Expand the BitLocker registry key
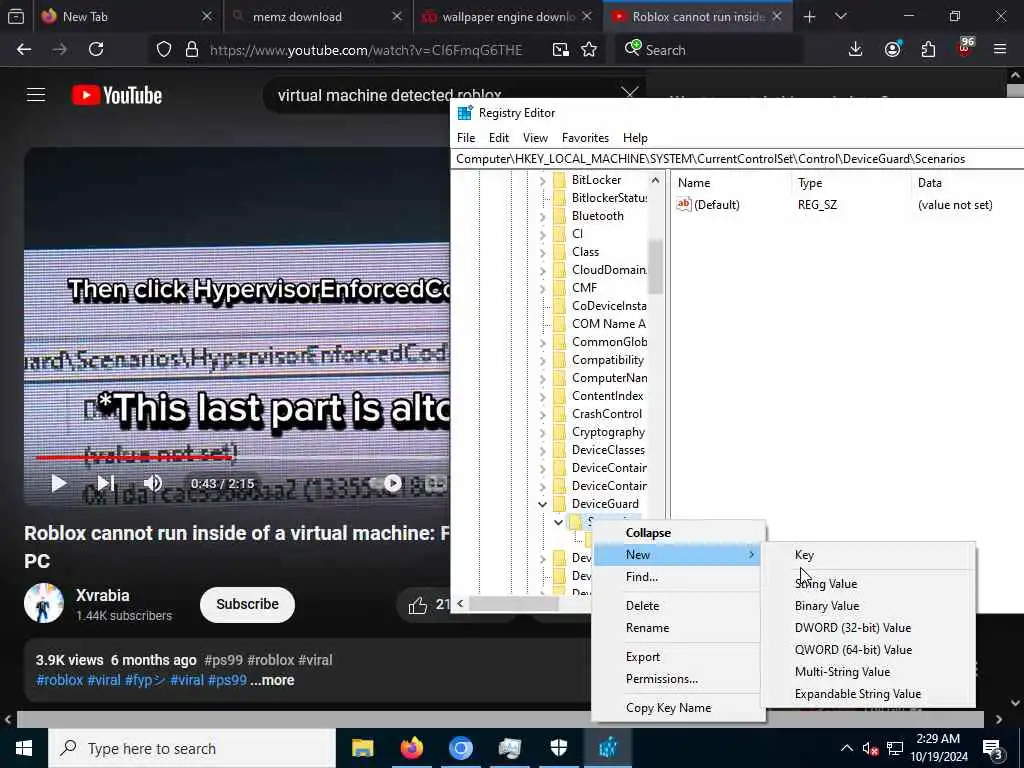Viewport: 1024px width, 768px height. 543,180
